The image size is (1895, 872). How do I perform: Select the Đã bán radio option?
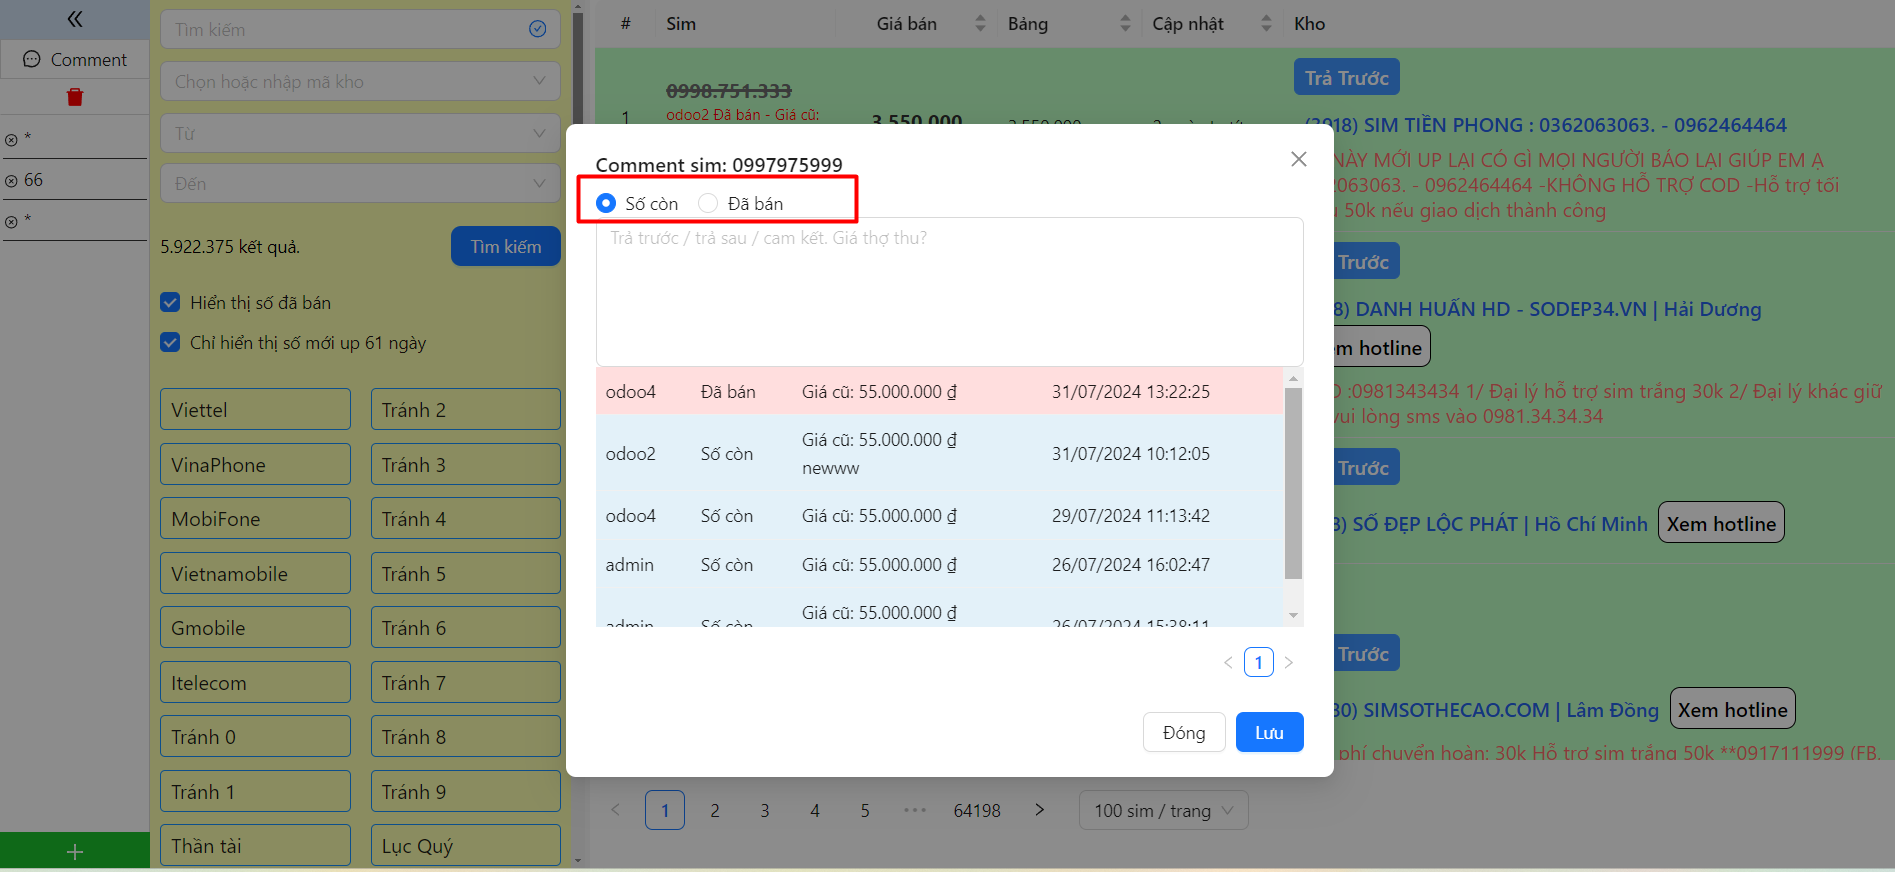tap(708, 203)
